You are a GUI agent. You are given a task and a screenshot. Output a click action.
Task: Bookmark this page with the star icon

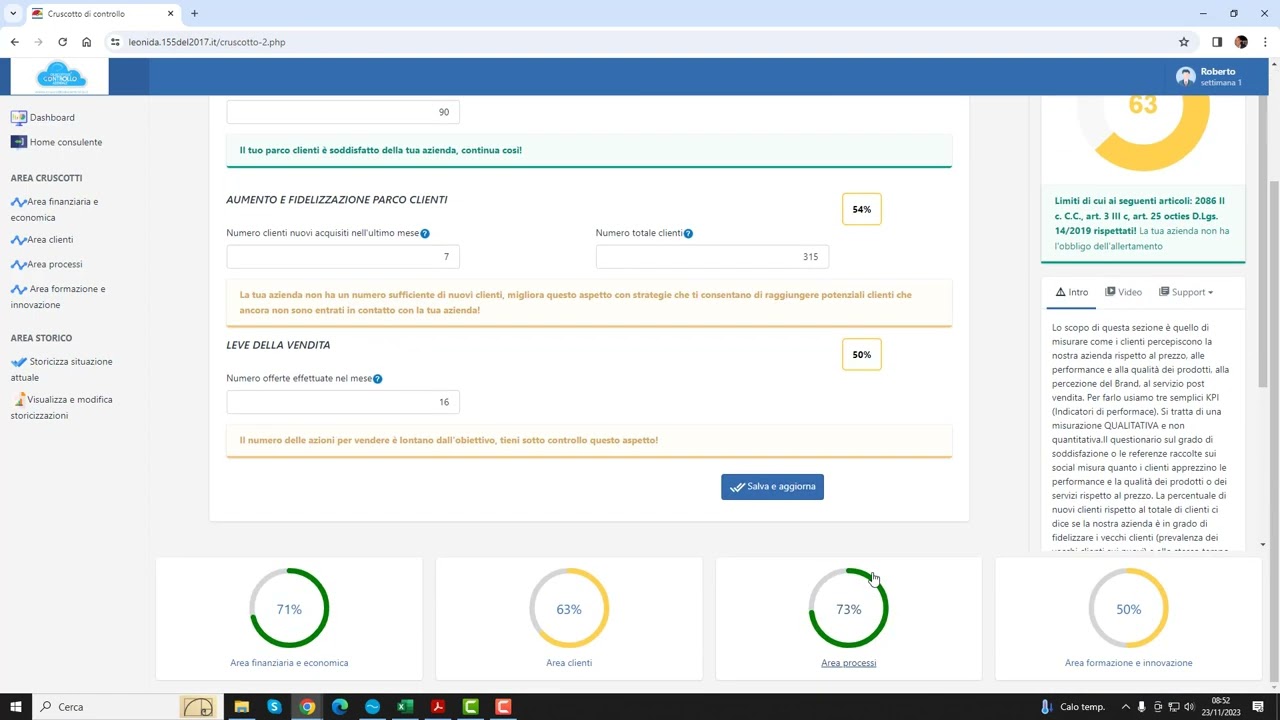1184,42
